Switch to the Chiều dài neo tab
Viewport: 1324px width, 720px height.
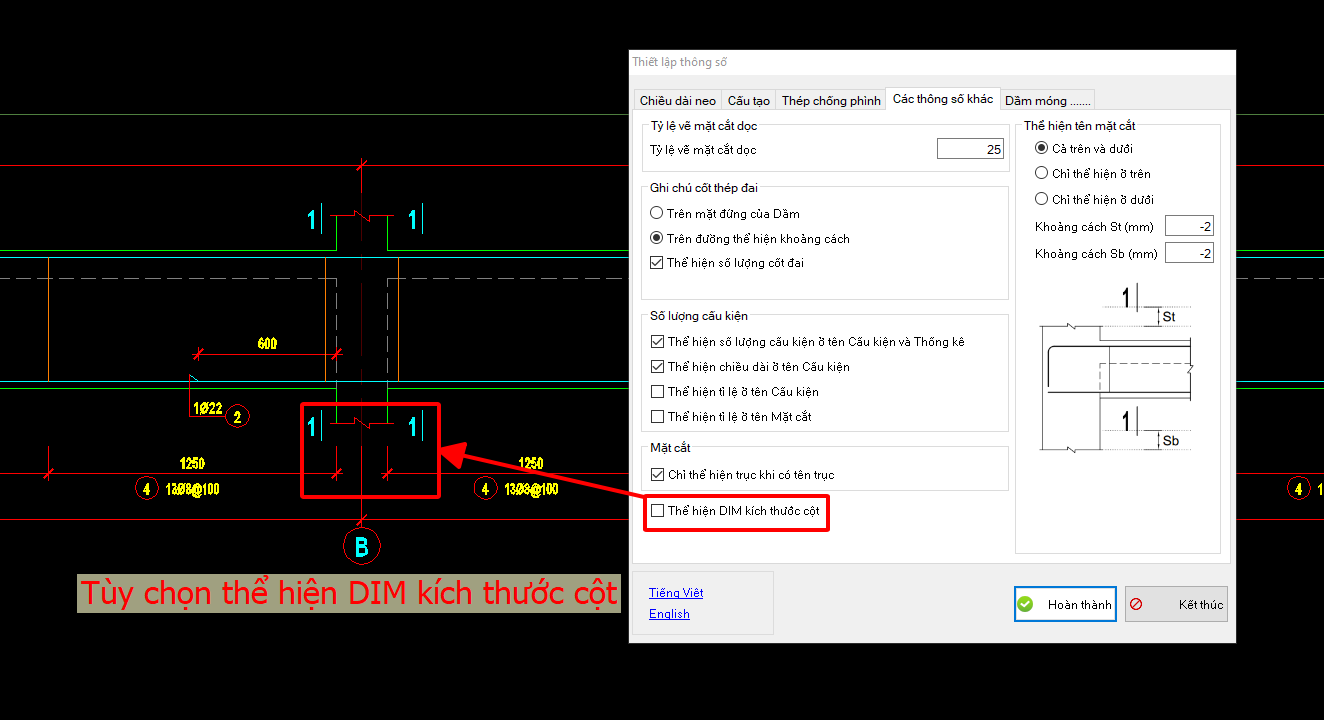coord(678,100)
